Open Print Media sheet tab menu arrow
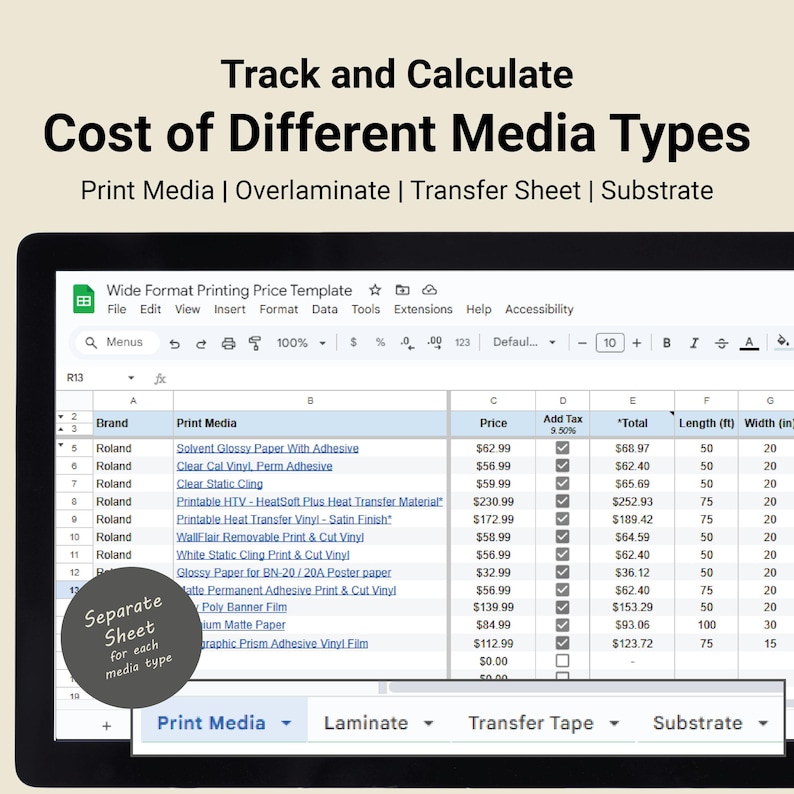Image resolution: width=794 pixels, height=794 pixels. (286, 723)
